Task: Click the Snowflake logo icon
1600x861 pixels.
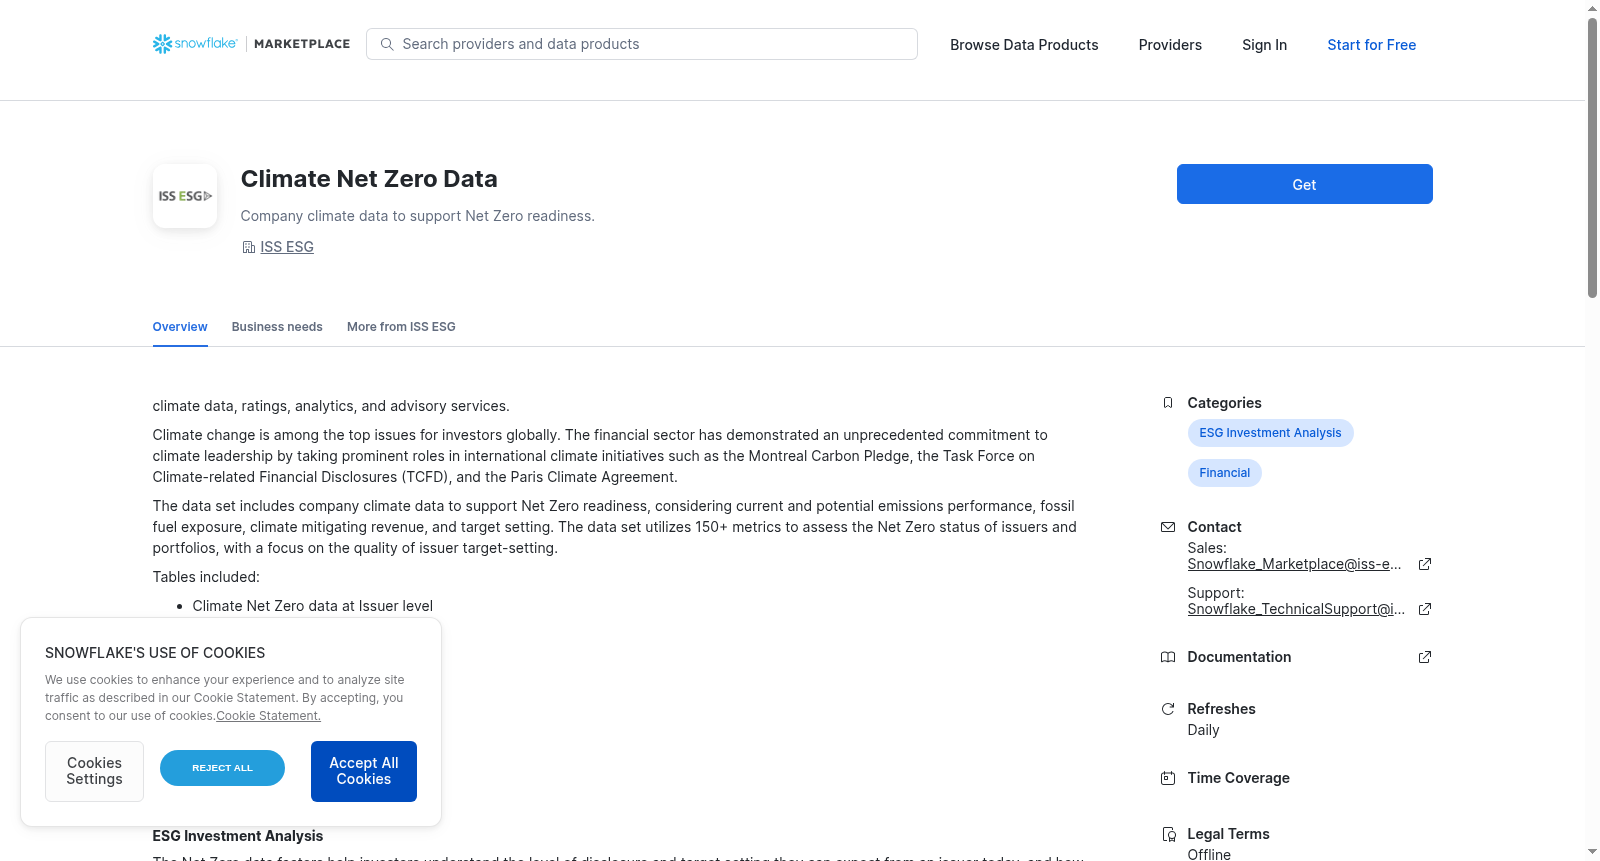Action: click(x=162, y=44)
